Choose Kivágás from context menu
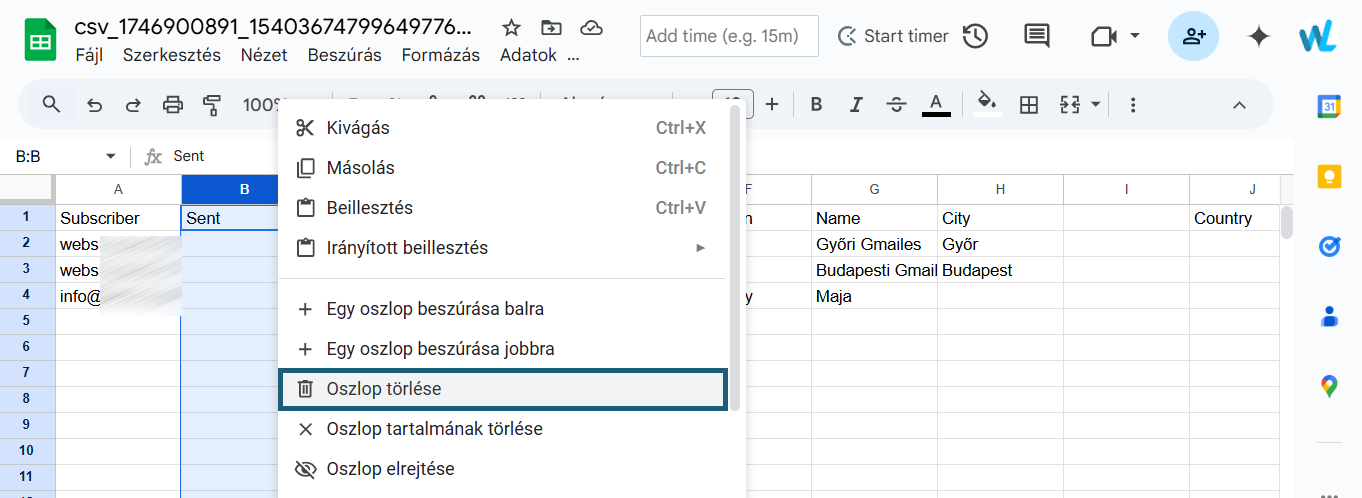The width and height of the screenshot is (1362, 498). click(502, 128)
